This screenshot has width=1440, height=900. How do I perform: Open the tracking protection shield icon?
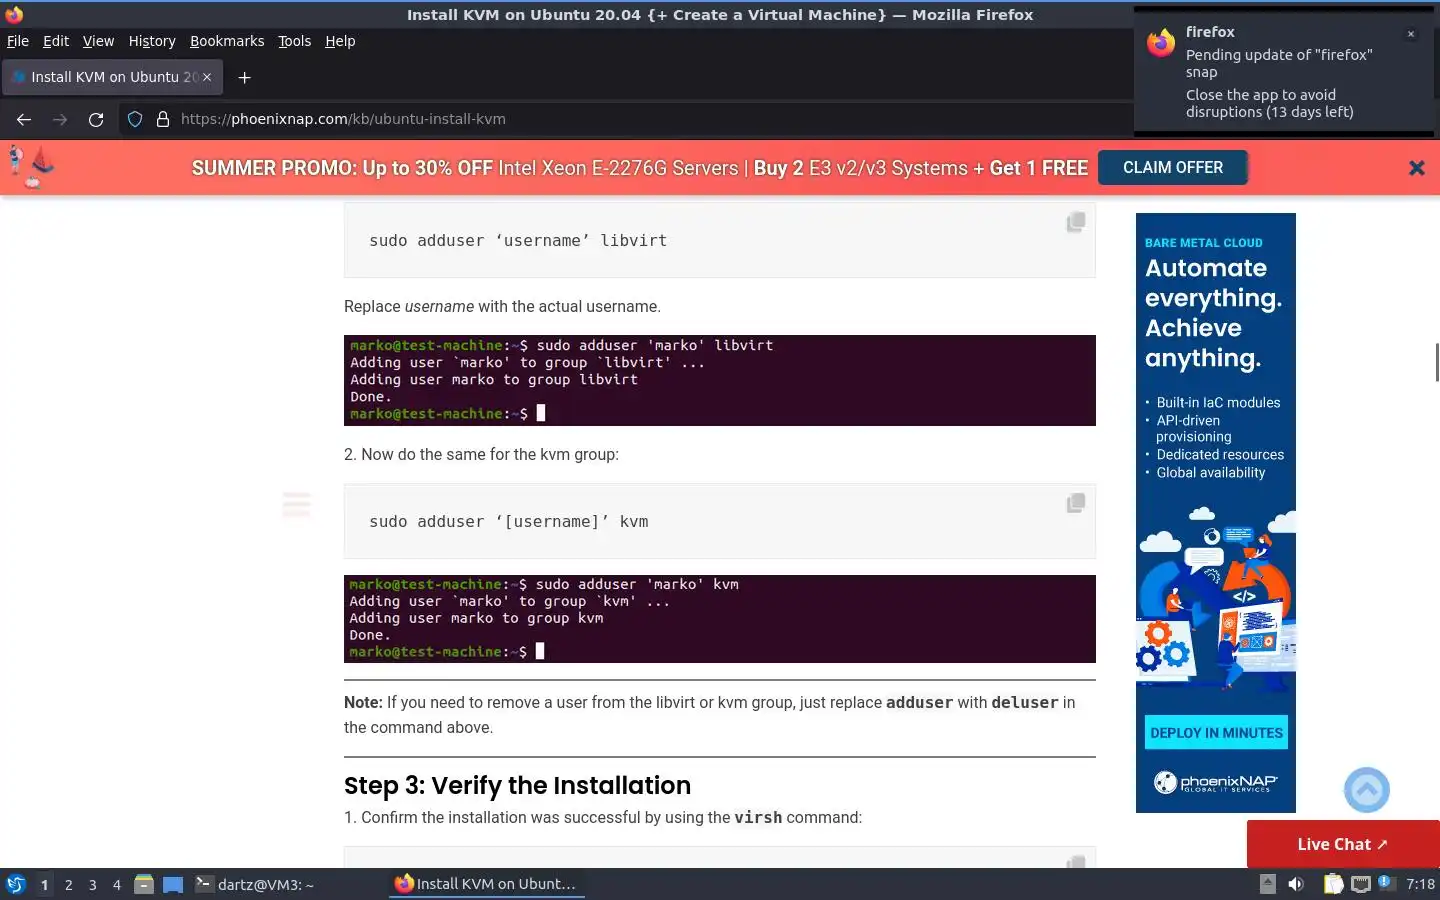pyautogui.click(x=135, y=119)
